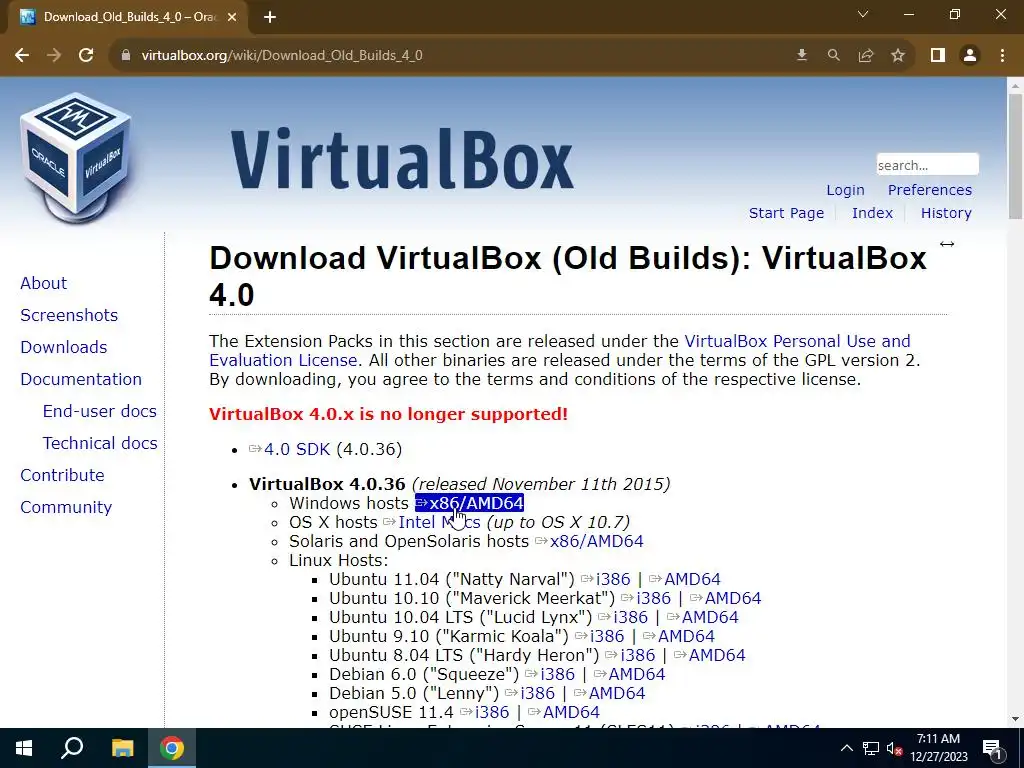Viewport: 1024px width, 768px height.
Task: Open the Login link
Action: [x=845, y=190]
